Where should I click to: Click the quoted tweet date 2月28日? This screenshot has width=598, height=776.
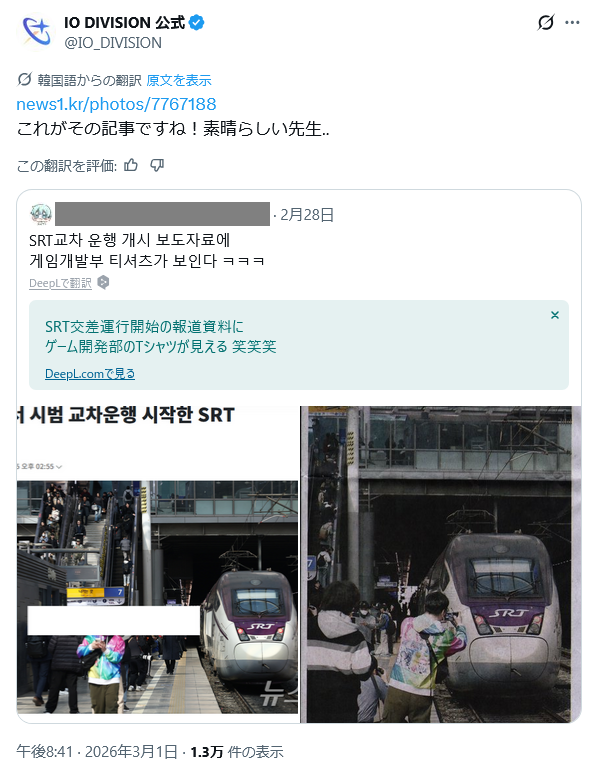[x=307, y=215]
